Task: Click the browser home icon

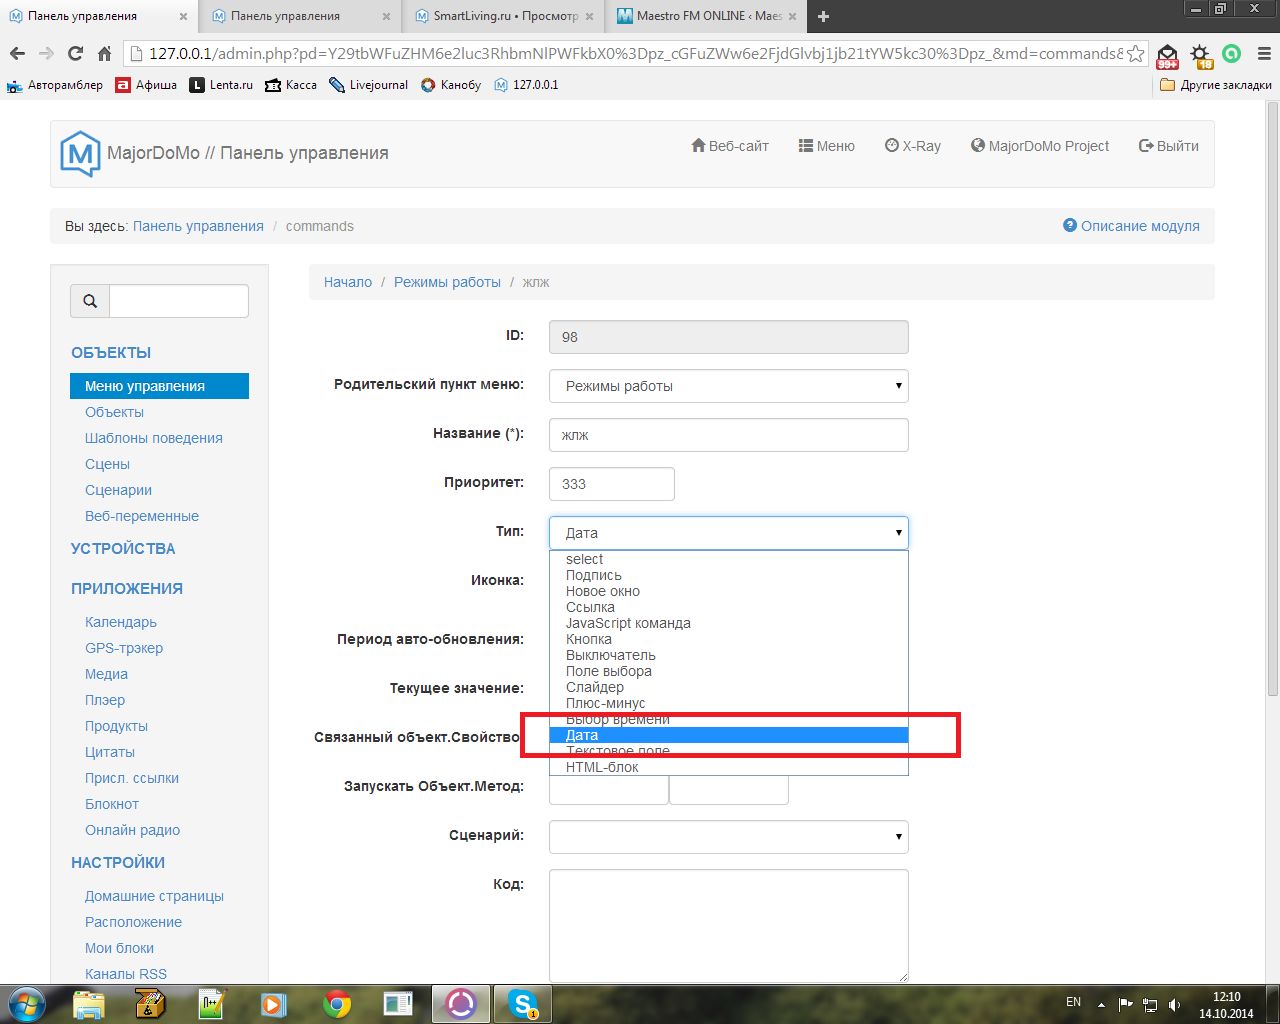Action: pyautogui.click(x=104, y=54)
